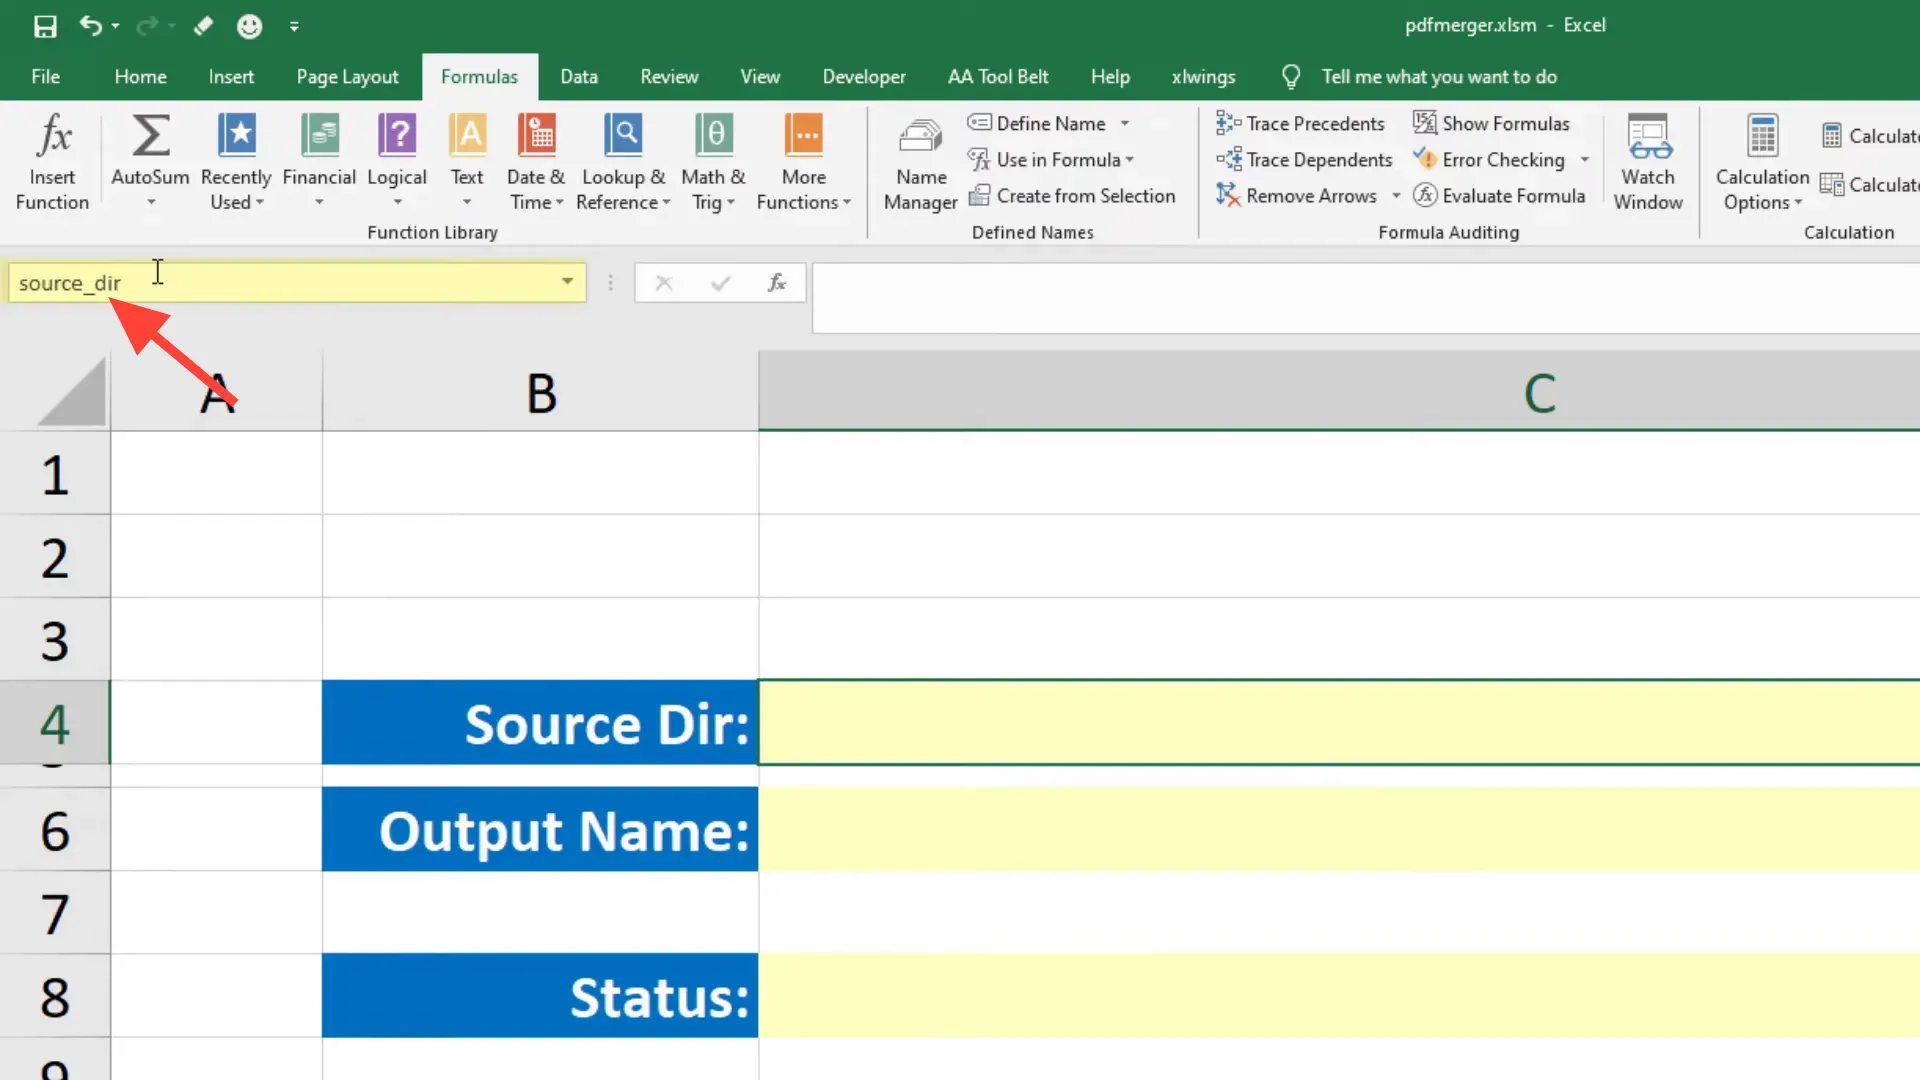The height and width of the screenshot is (1080, 1920).
Task: Click Evaluate Formula
Action: coord(1500,195)
